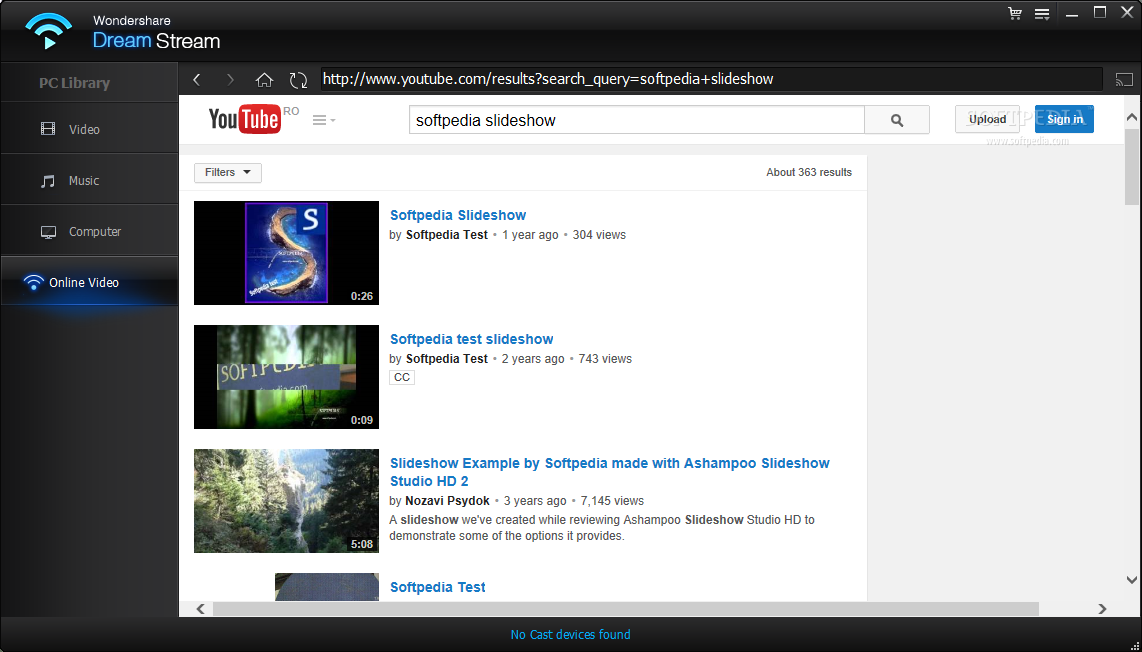Click the No Cast devices found status
This screenshot has height=652, width=1142.
click(570, 635)
